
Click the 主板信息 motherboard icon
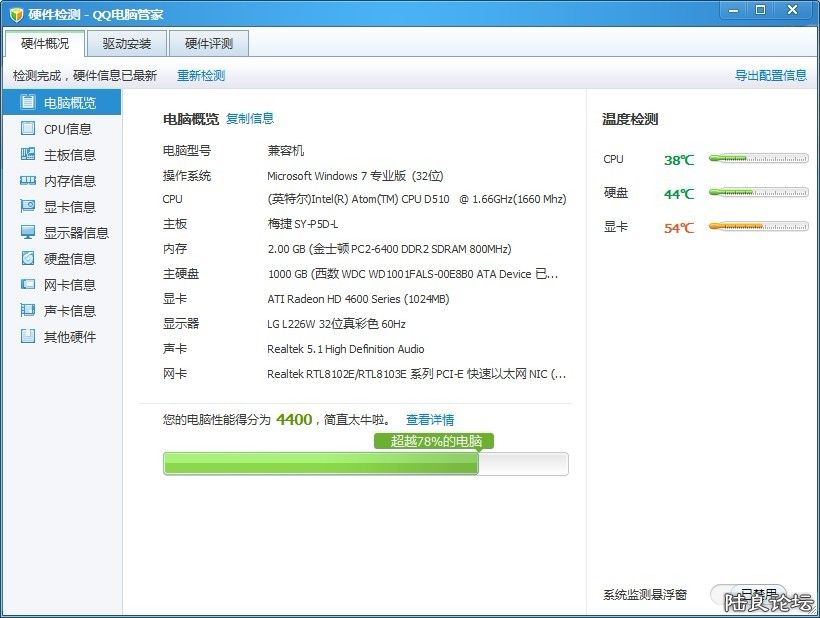click(x=27, y=155)
